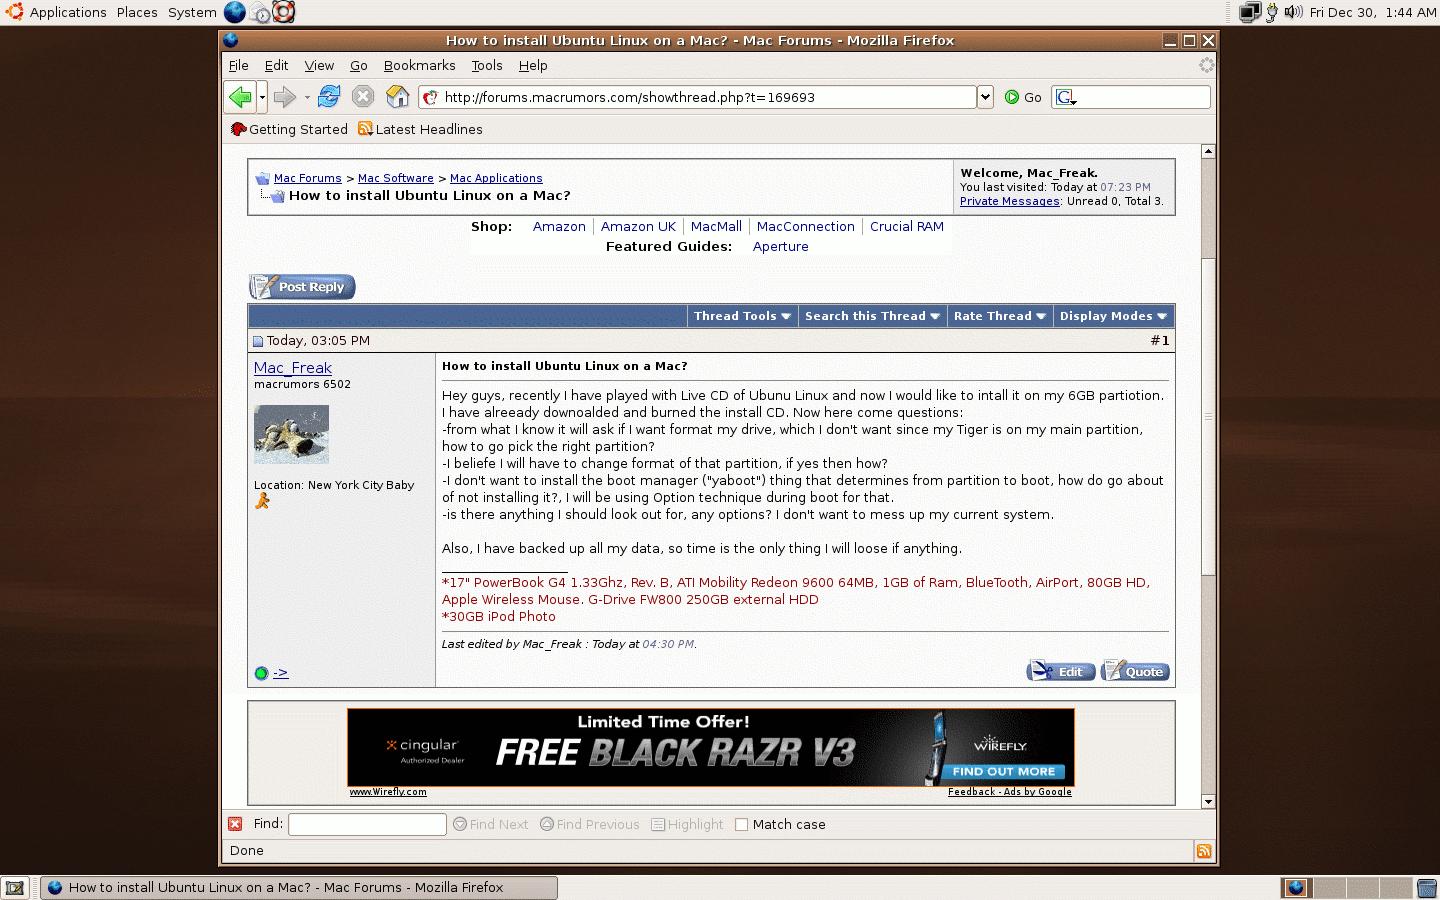Open the Thread Tools dropdown

tap(742, 316)
